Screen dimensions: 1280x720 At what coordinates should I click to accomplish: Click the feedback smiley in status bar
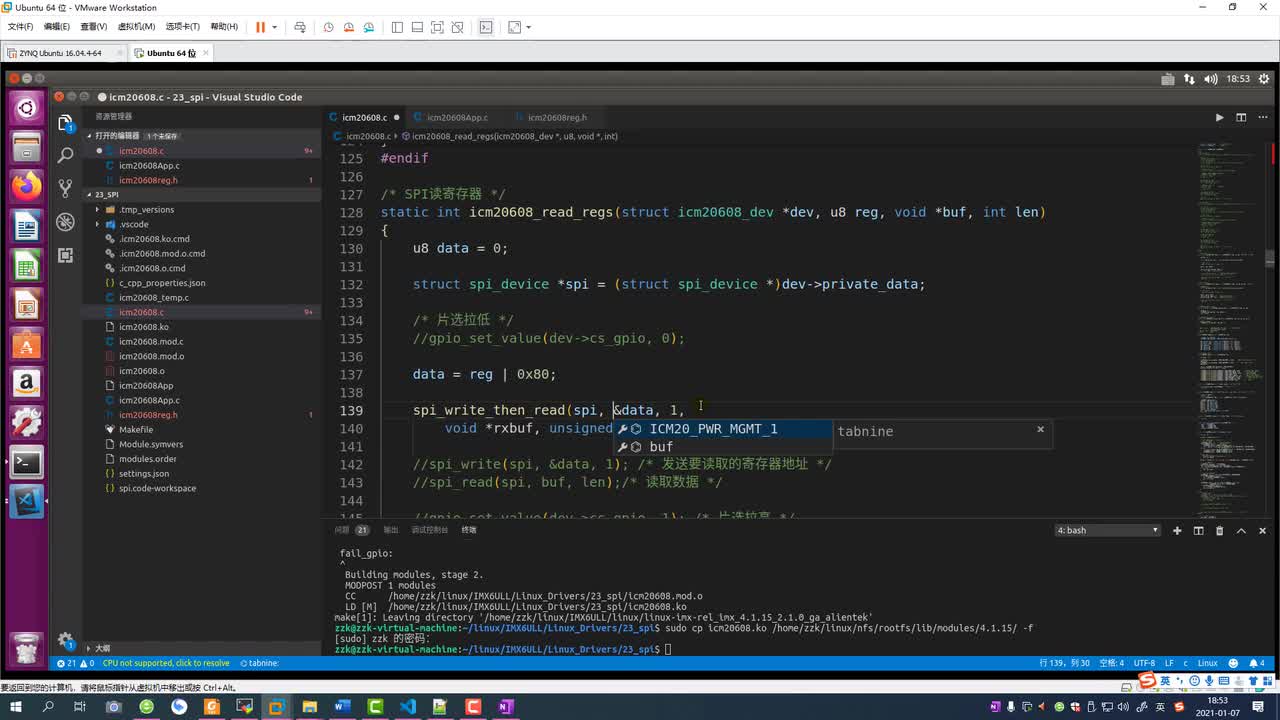point(1233,663)
